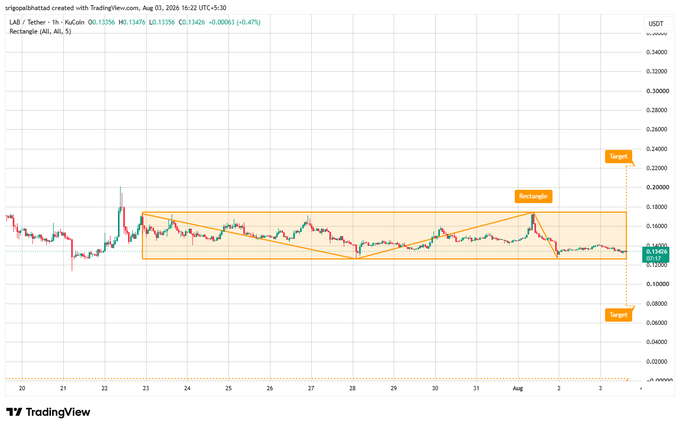Click the date label 25 on time axis
The image size is (680, 428).
tap(229, 388)
